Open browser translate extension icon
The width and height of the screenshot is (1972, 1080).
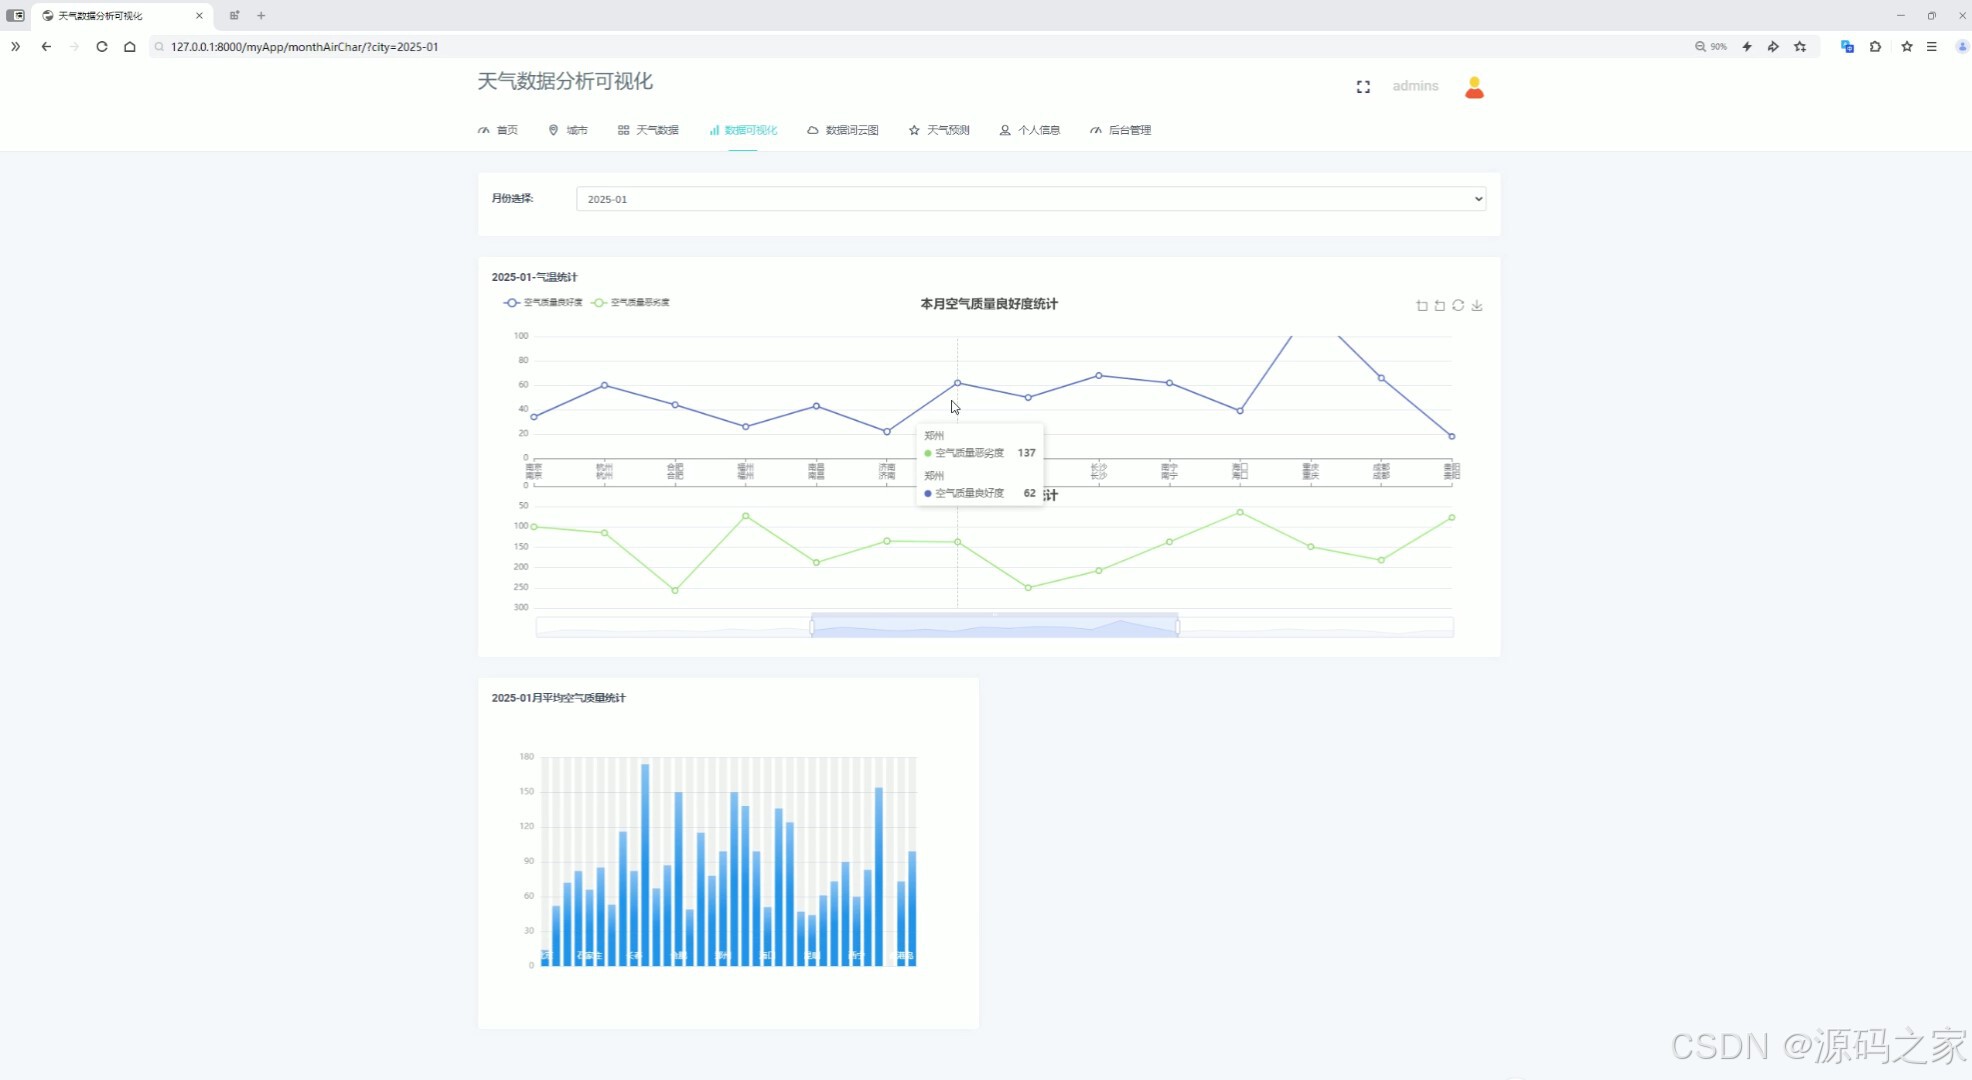[1847, 47]
